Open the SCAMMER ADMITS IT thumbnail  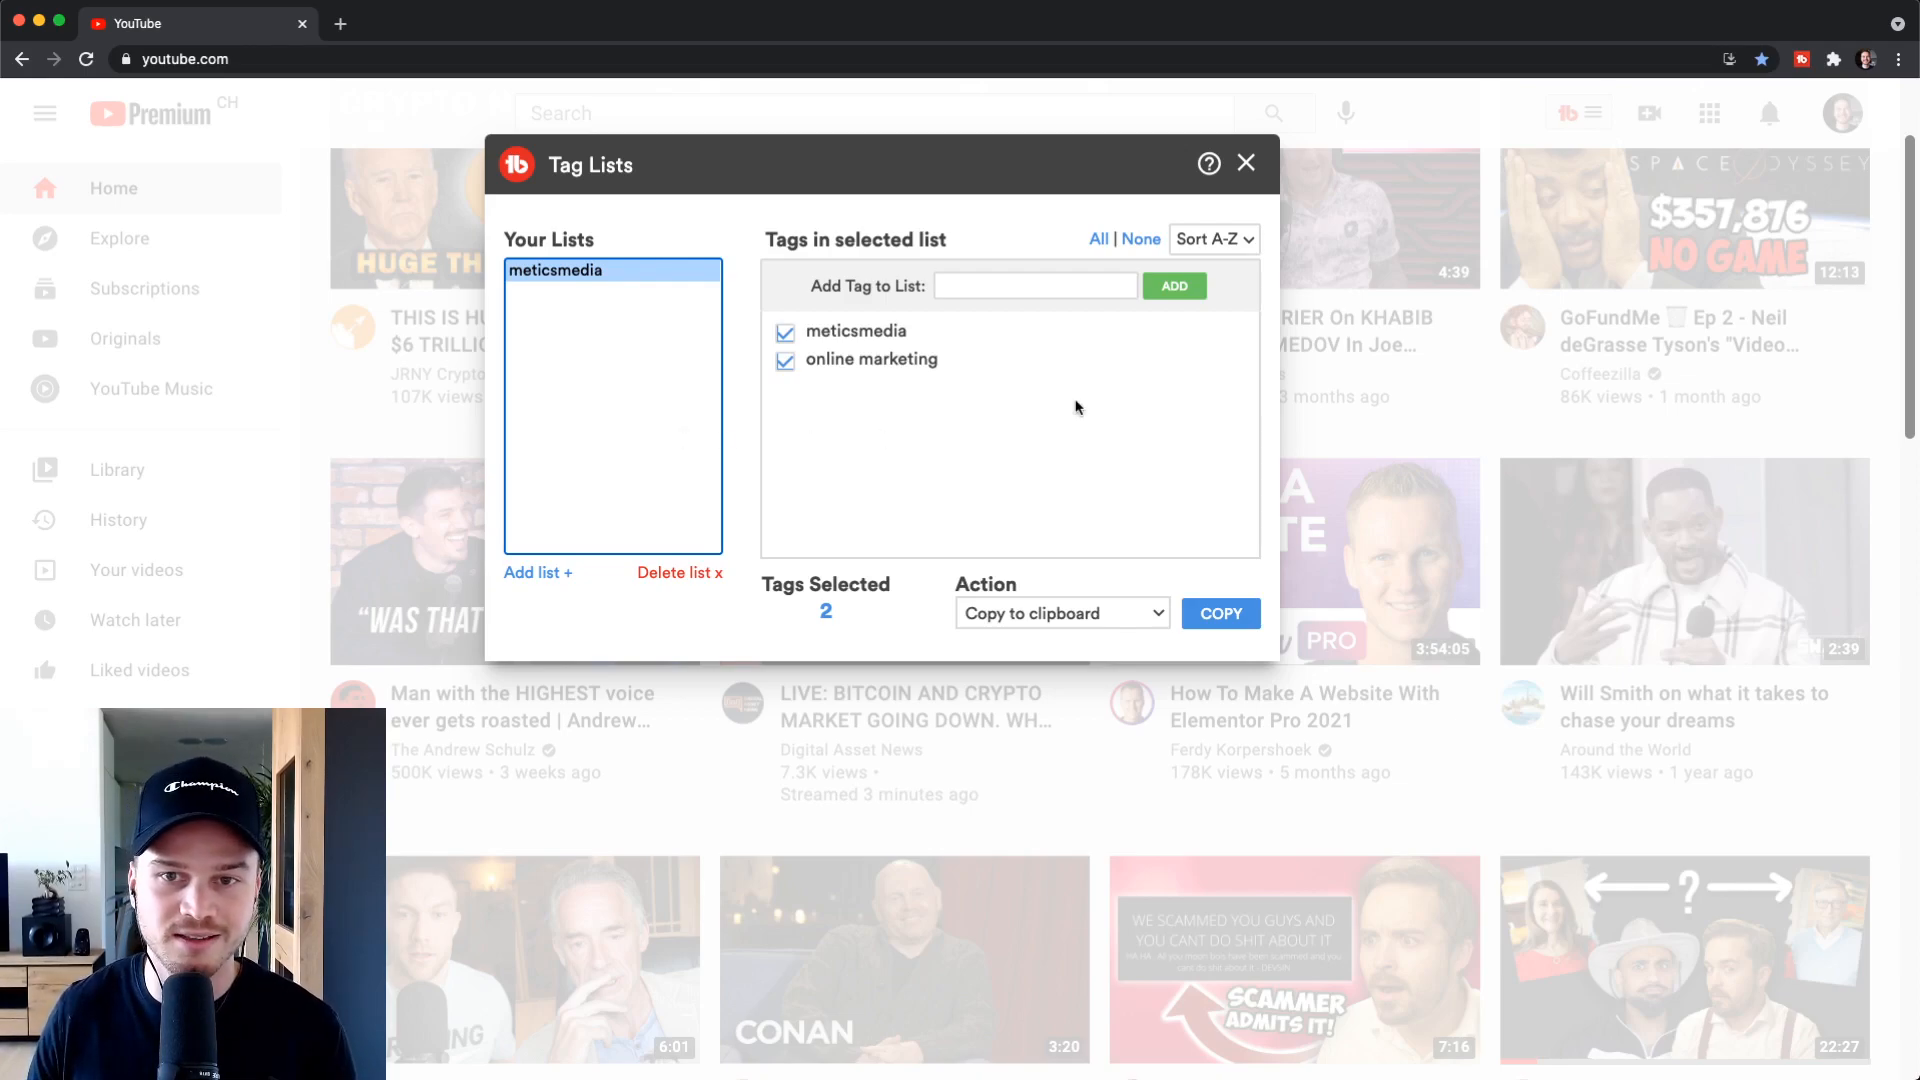[x=1295, y=959]
